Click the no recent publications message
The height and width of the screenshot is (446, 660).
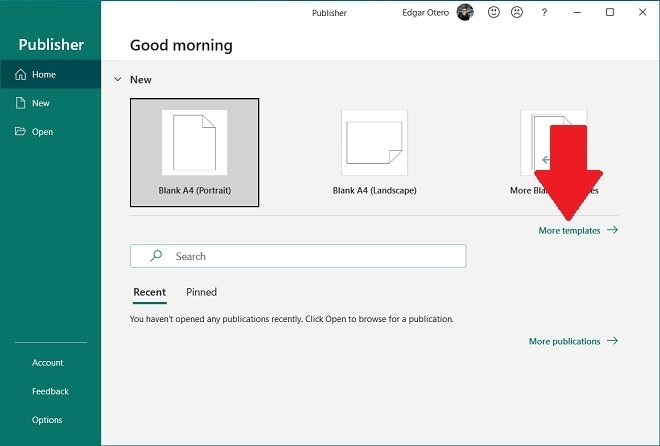292,319
